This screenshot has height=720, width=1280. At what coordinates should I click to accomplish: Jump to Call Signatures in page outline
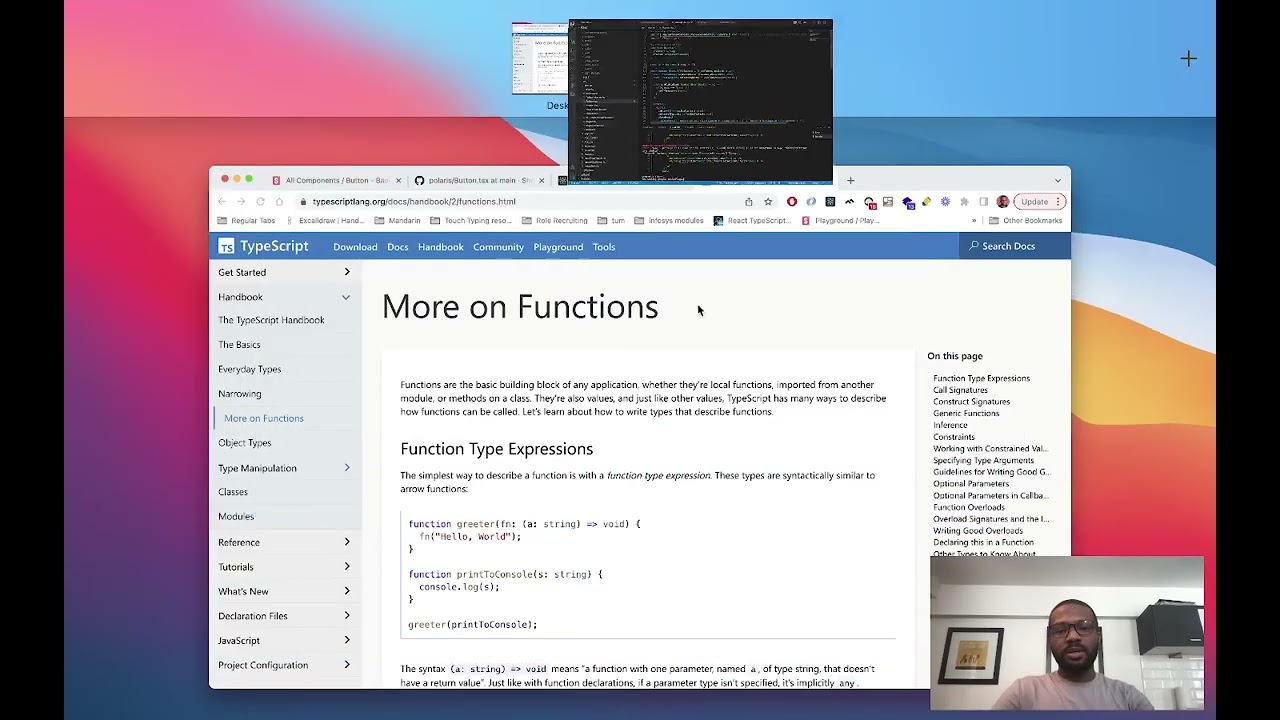point(960,390)
